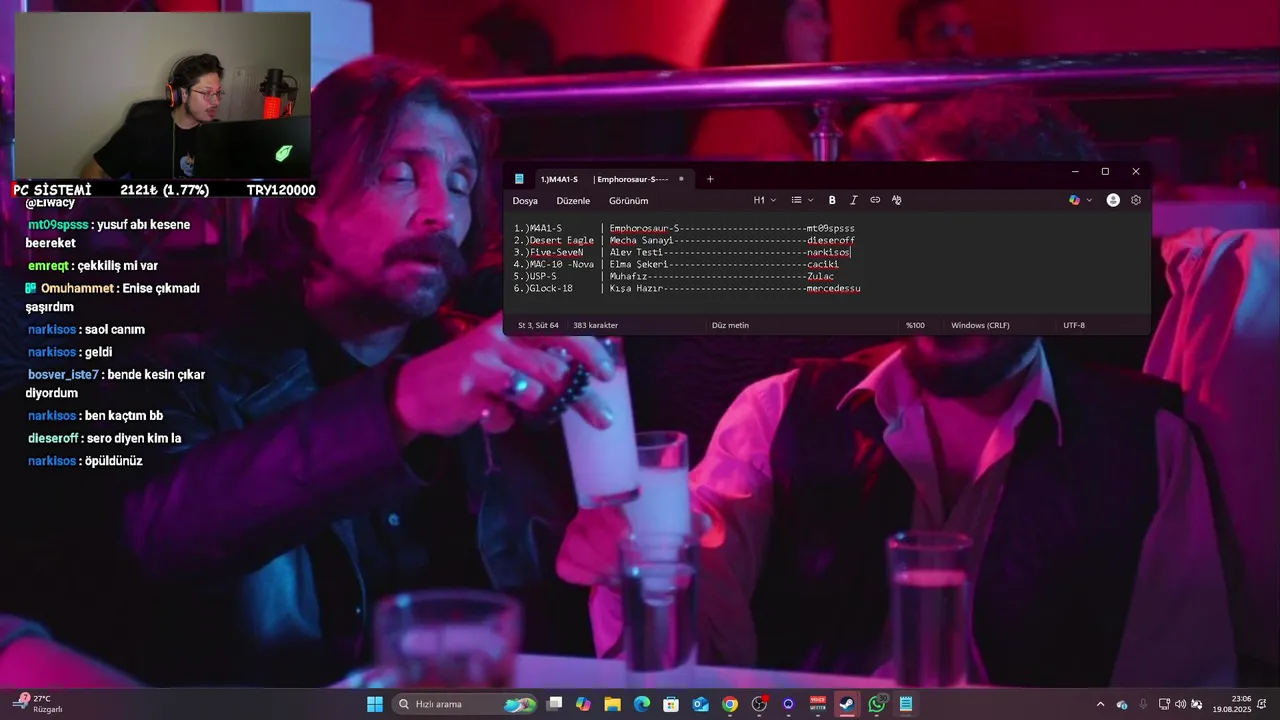The height and width of the screenshot is (720, 1280).
Task: Open the Dosya menu
Action: tap(525, 201)
